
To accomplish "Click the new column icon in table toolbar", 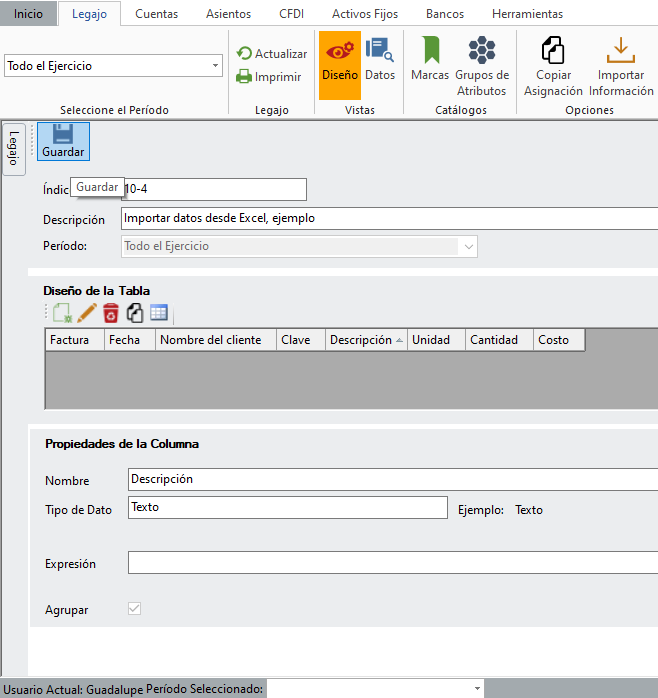I will (x=62, y=314).
